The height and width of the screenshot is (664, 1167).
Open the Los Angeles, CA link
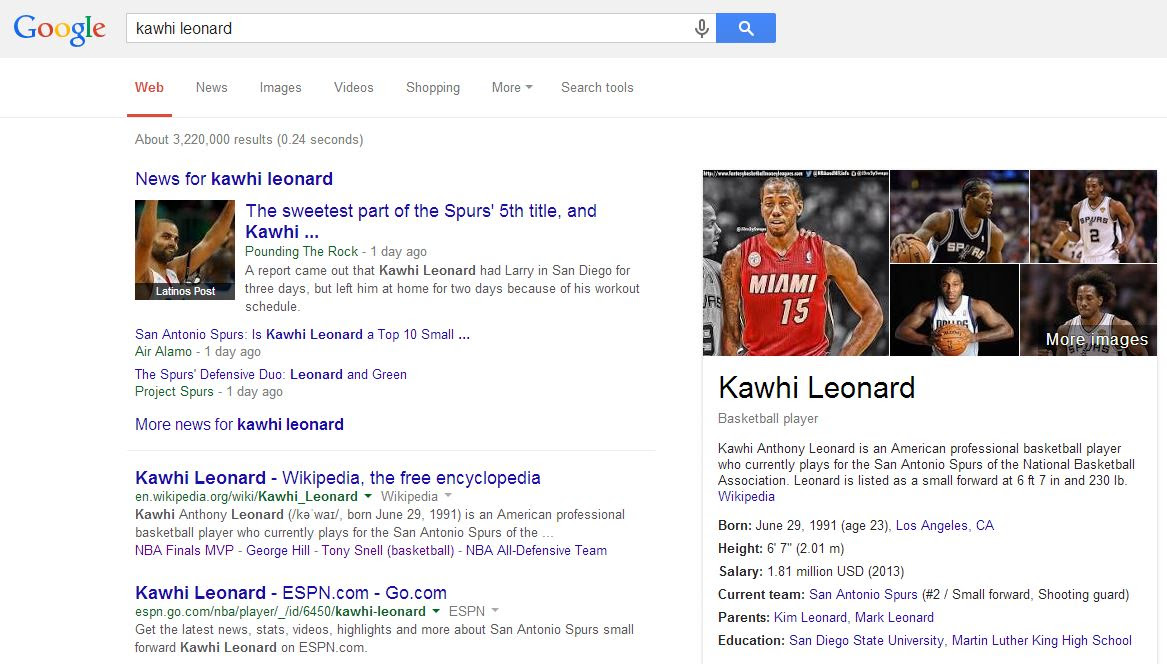click(944, 526)
